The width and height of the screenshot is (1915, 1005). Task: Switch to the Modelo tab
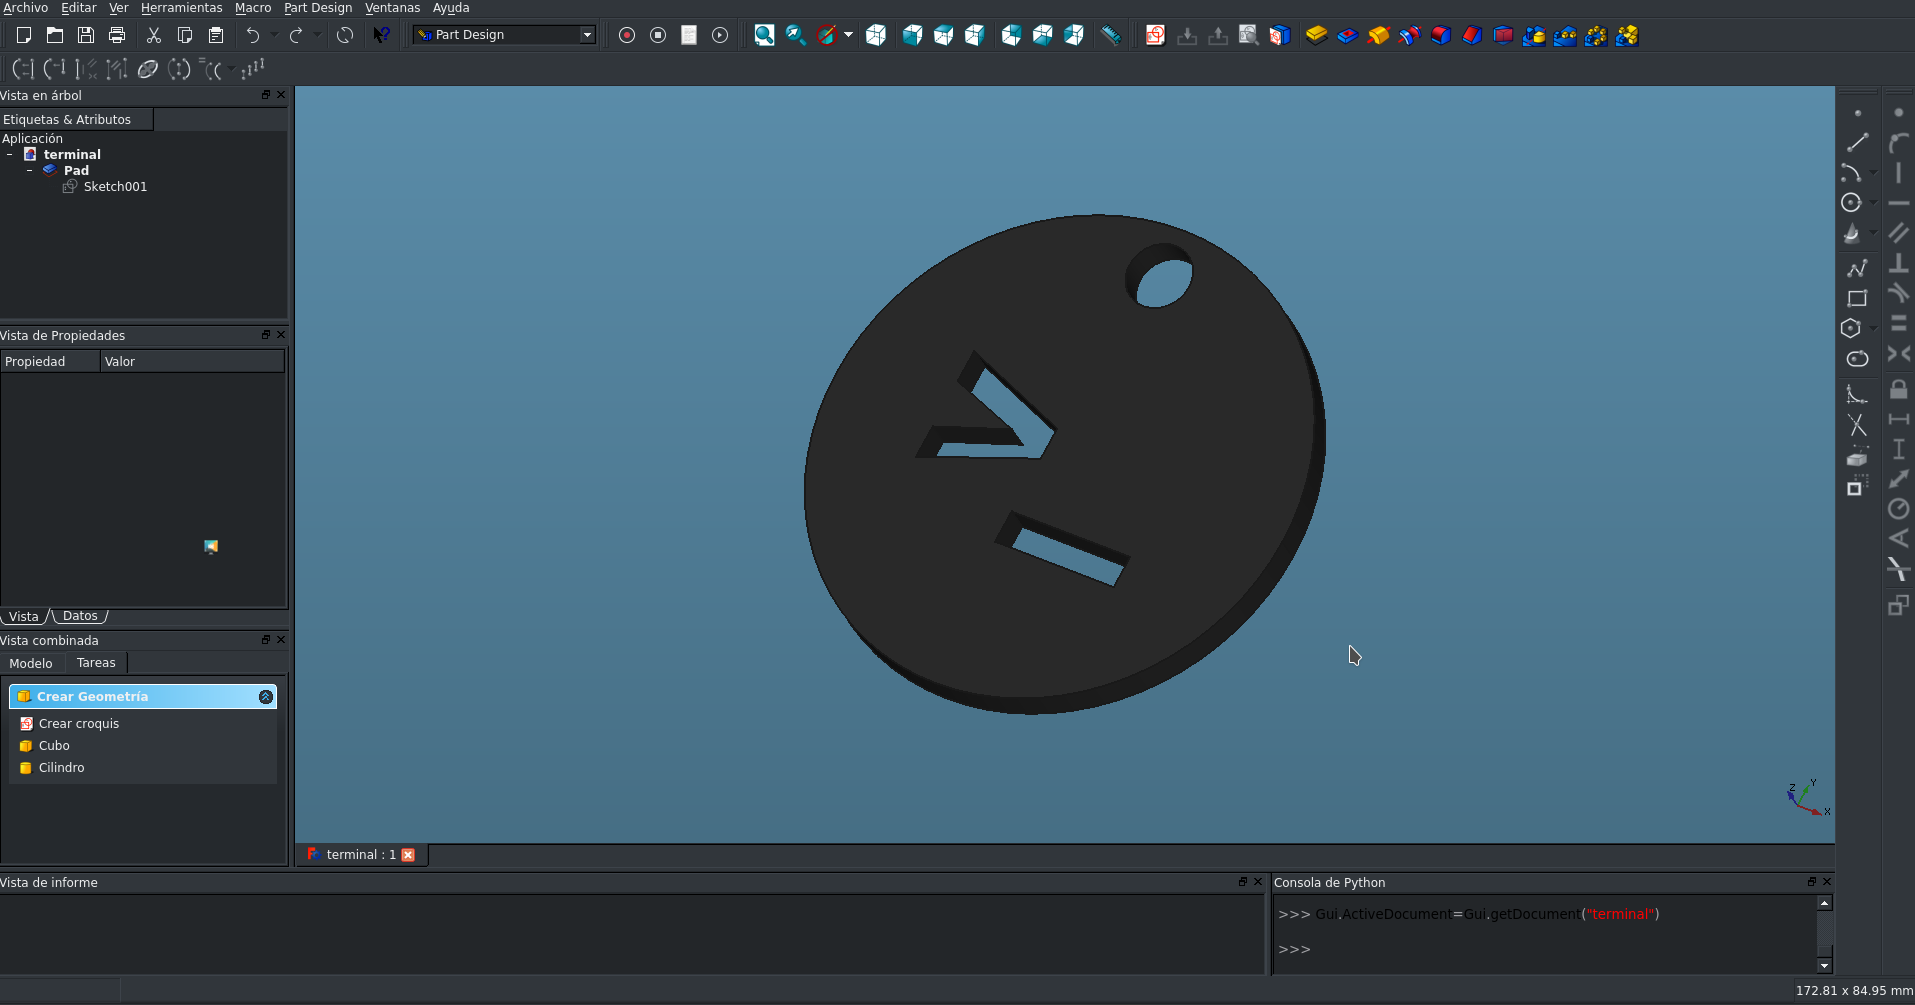(x=31, y=663)
